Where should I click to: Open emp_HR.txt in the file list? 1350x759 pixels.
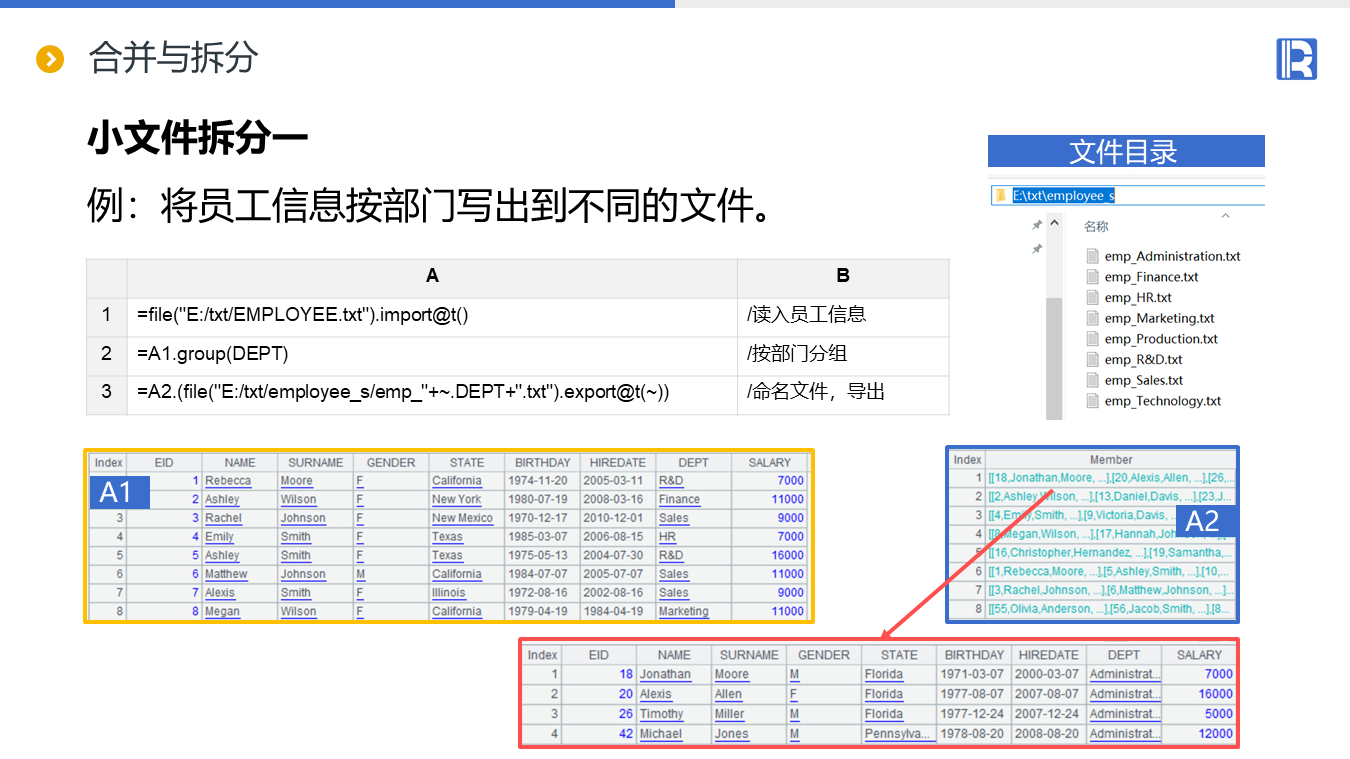click(x=1138, y=298)
